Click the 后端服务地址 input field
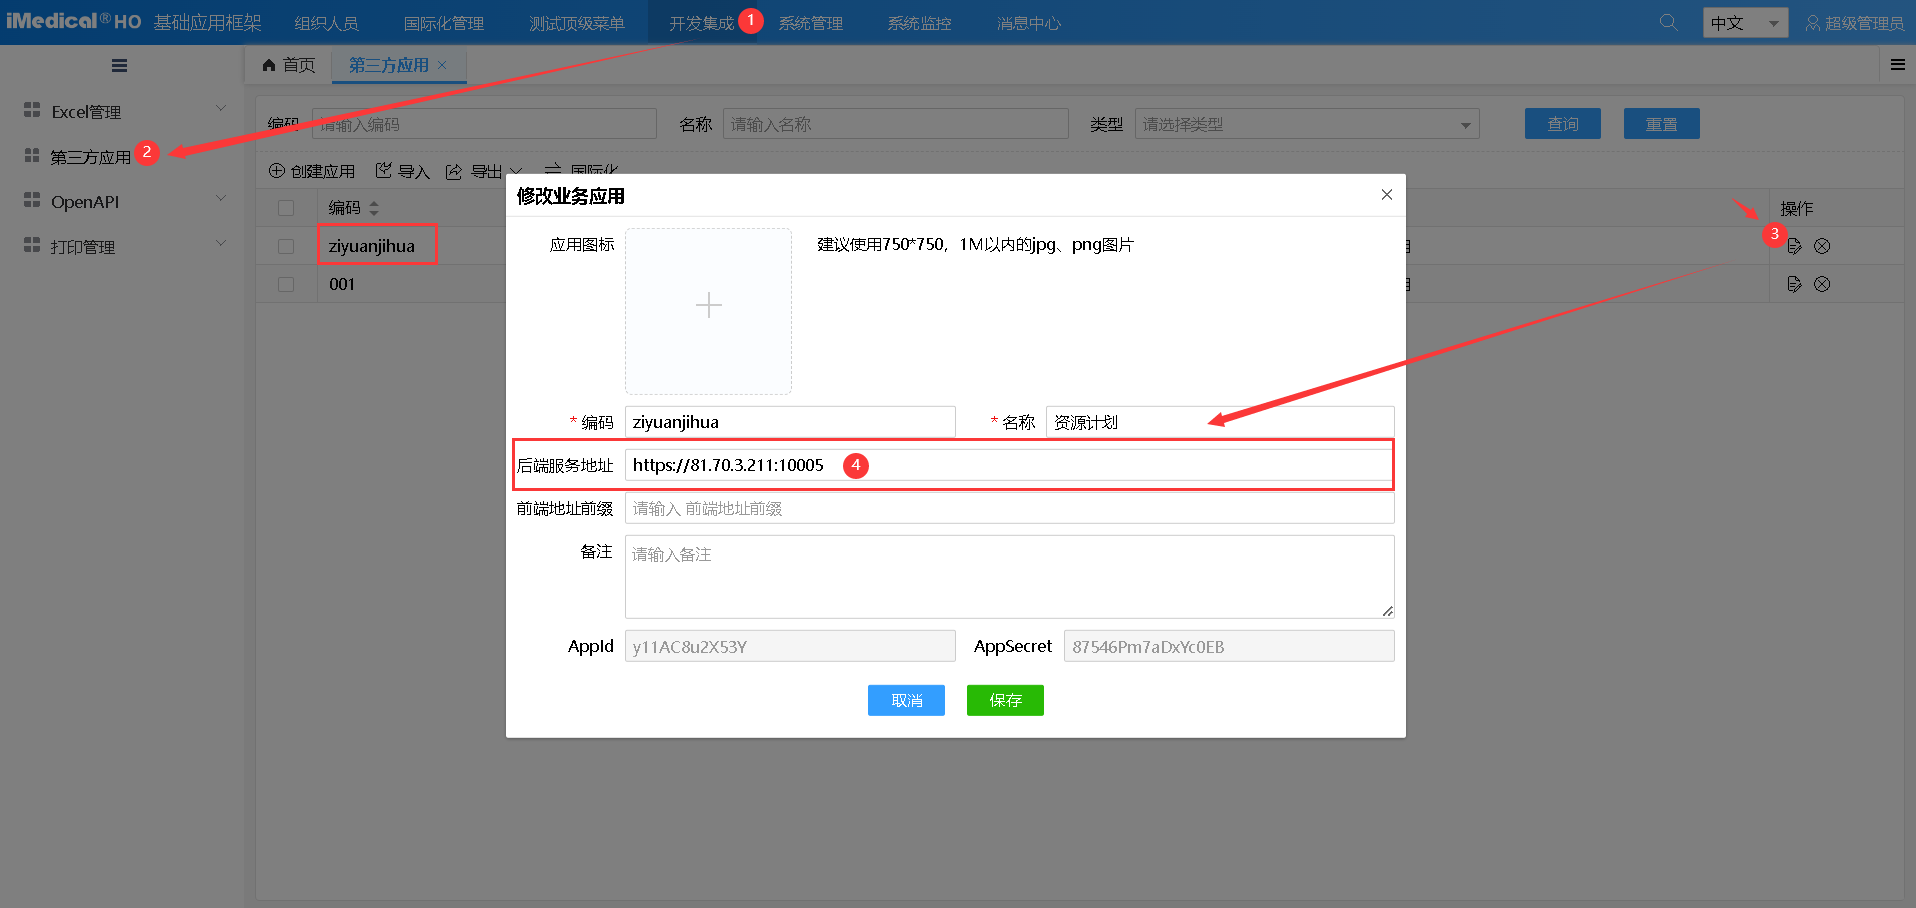1916x908 pixels. (x=1100, y=465)
